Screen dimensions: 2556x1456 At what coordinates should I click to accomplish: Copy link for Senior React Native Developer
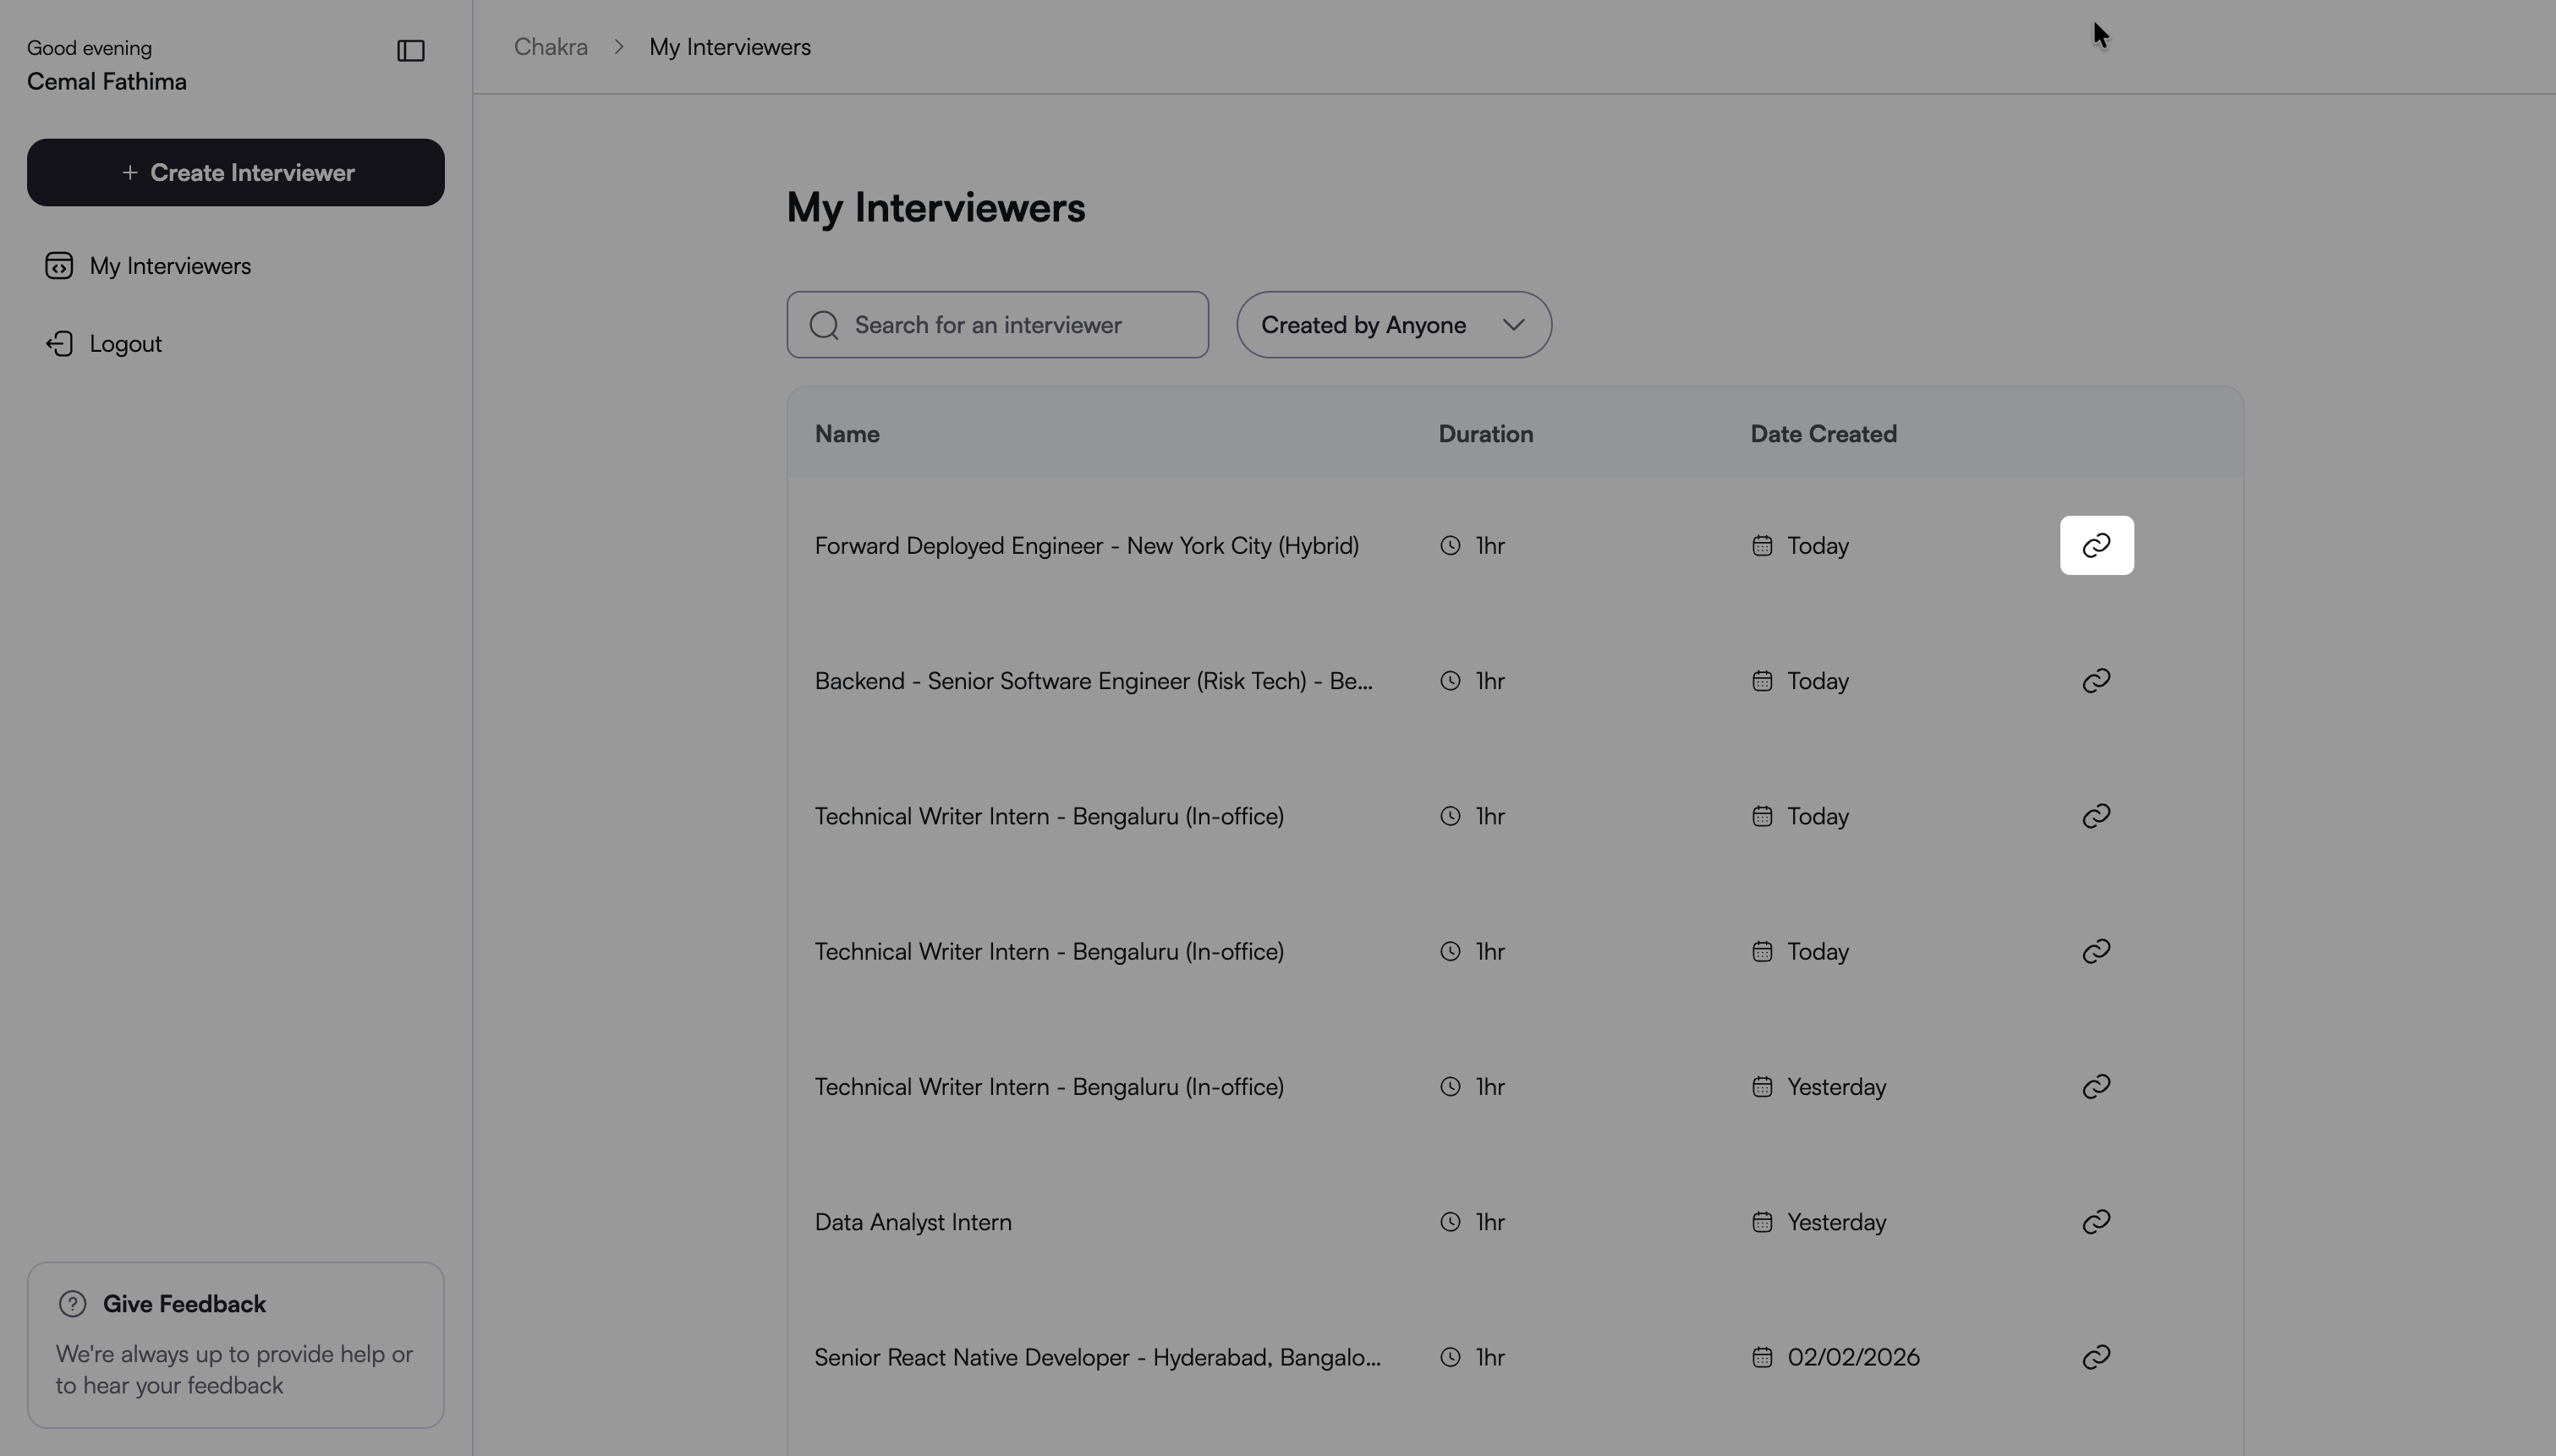pyautogui.click(x=2096, y=1357)
